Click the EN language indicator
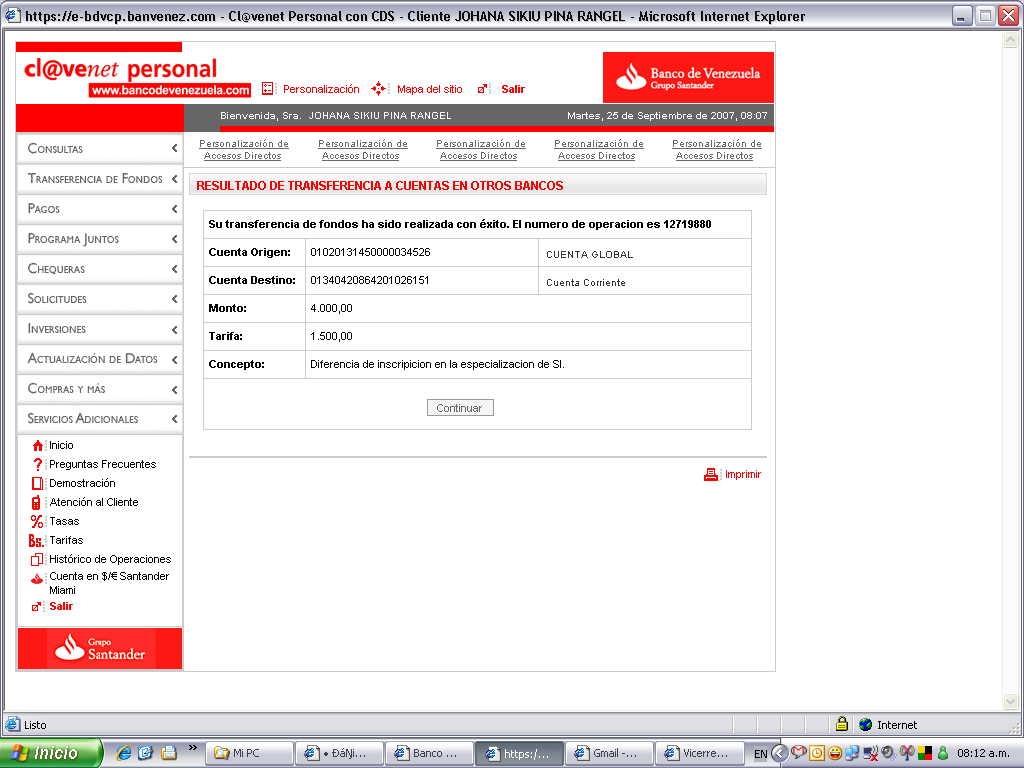The width and height of the screenshot is (1024, 768). [761, 754]
